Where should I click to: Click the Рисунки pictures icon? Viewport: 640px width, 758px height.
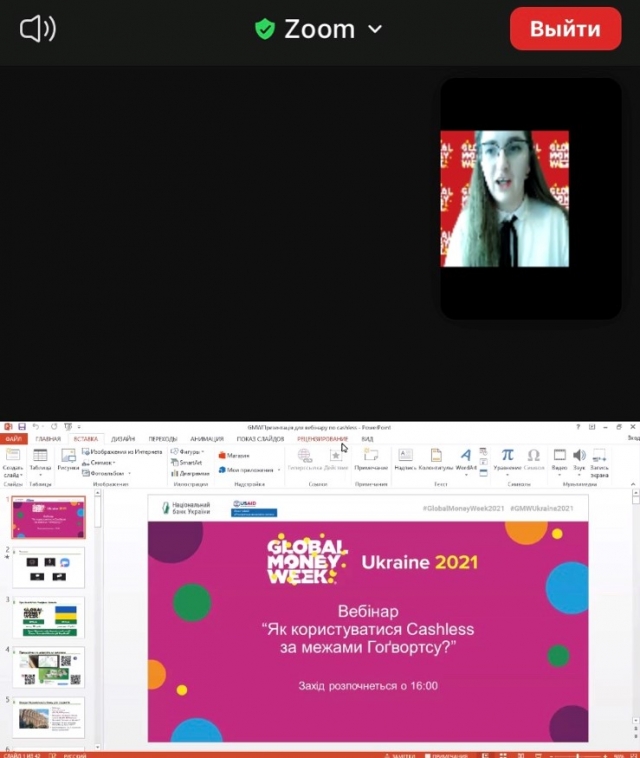[68, 455]
